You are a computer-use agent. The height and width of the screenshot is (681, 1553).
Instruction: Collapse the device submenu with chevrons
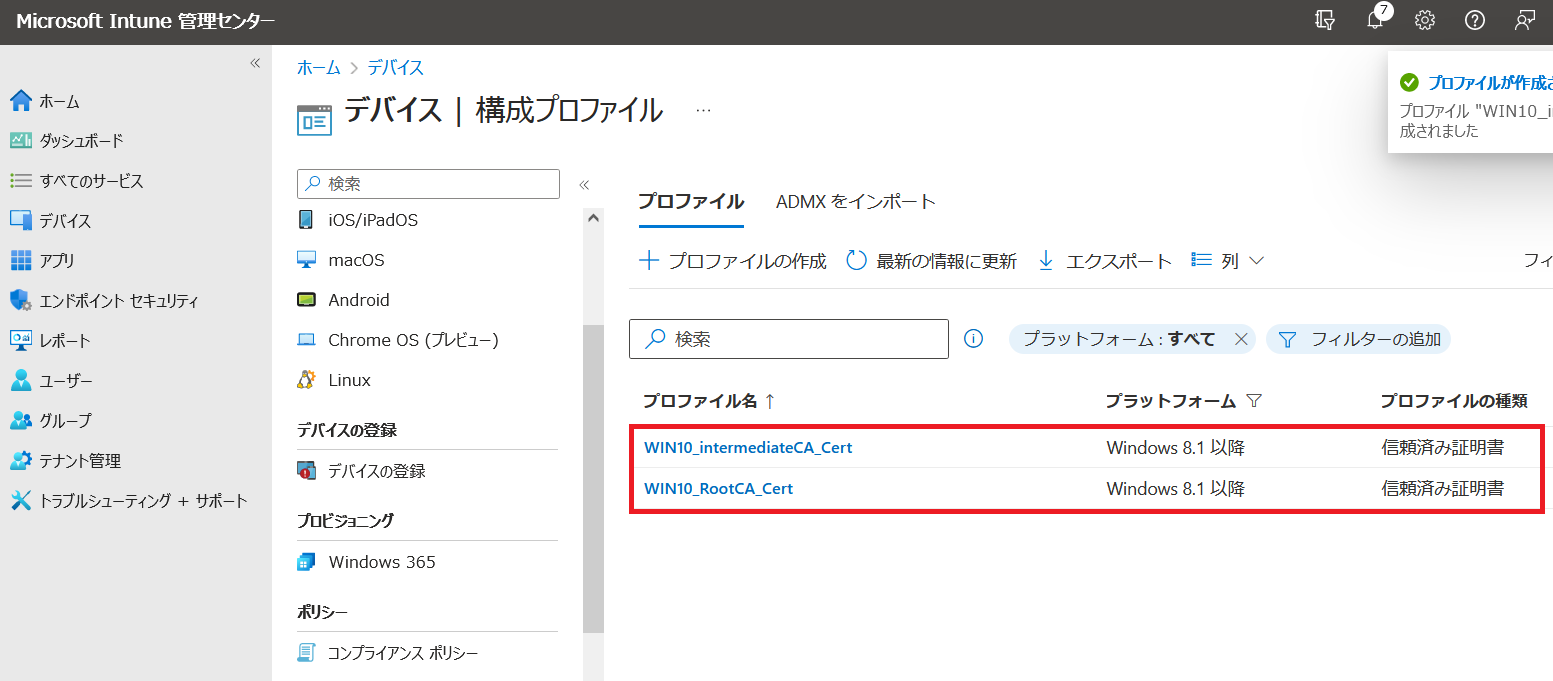tap(584, 184)
